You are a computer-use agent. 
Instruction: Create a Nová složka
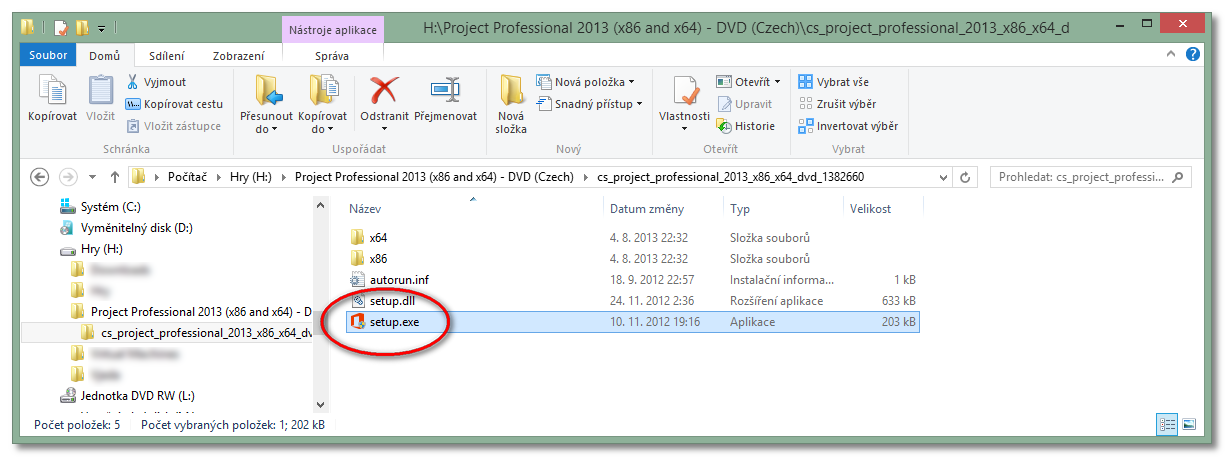click(x=511, y=105)
